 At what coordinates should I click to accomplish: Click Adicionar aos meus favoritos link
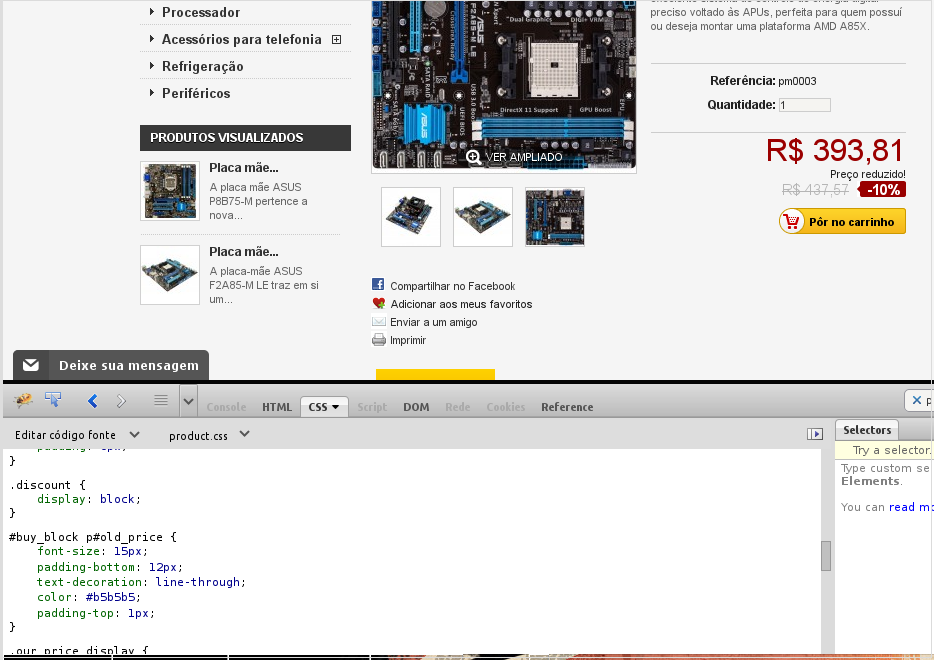[462, 304]
